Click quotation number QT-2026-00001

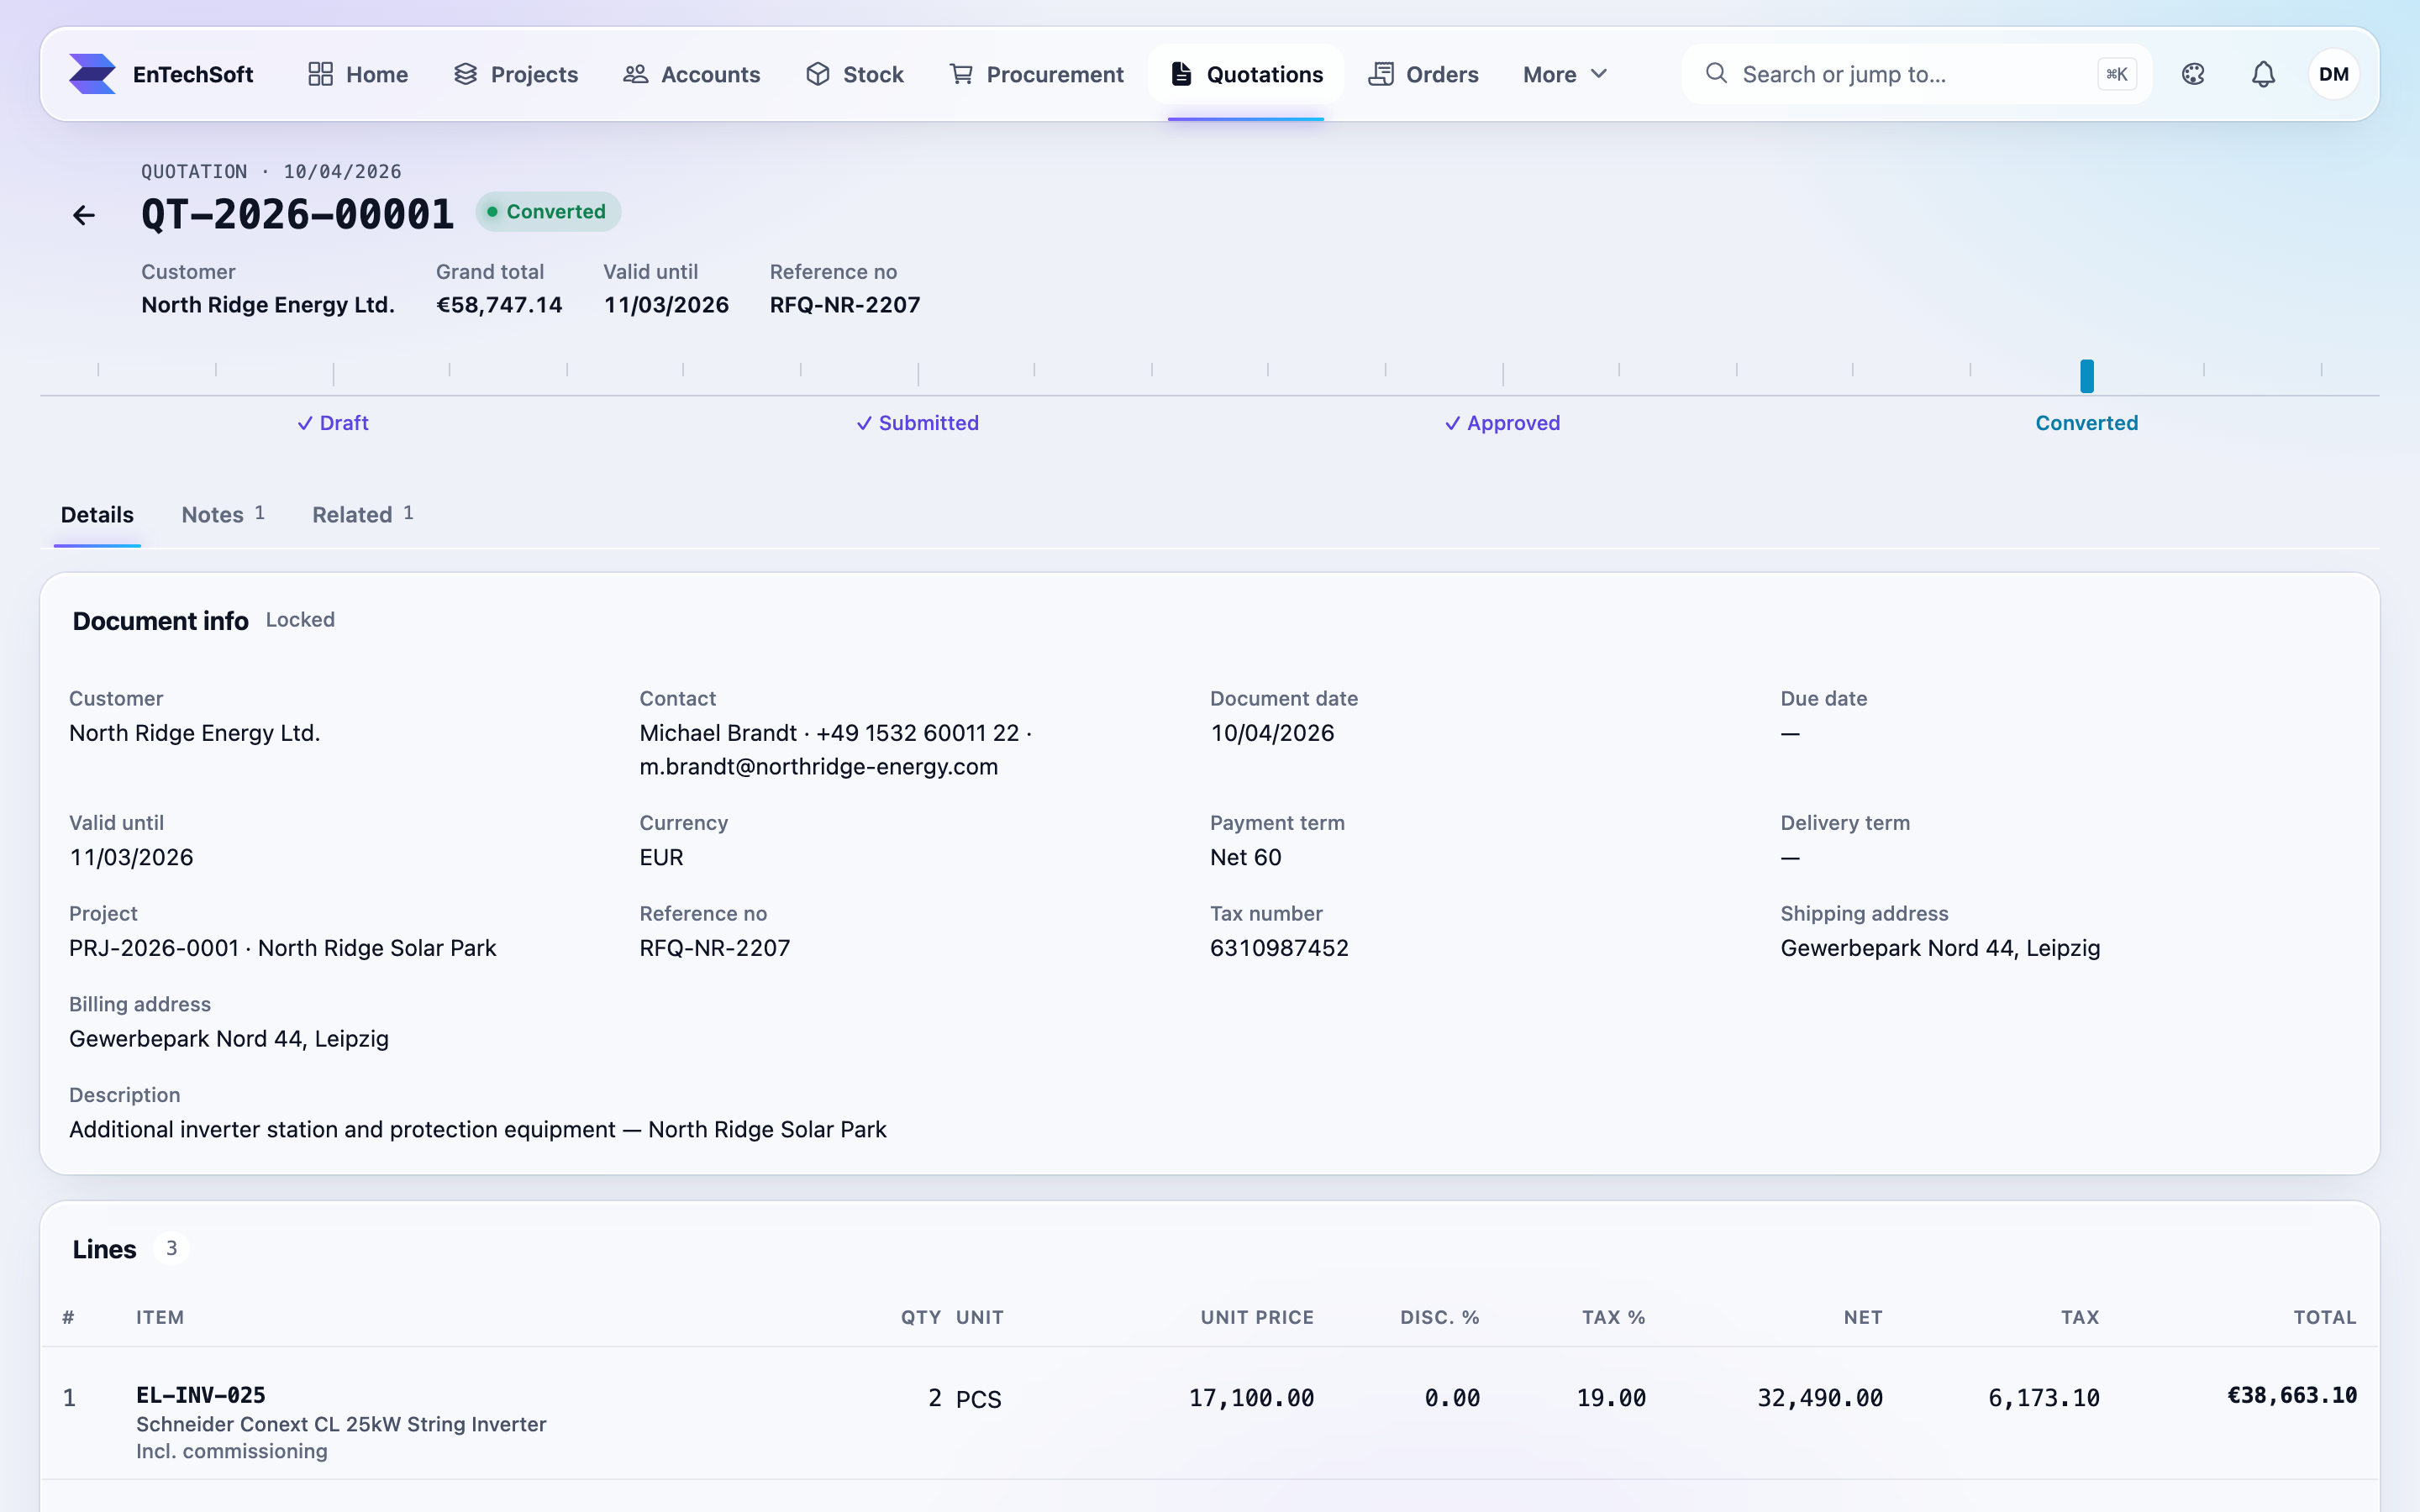[x=298, y=214]
